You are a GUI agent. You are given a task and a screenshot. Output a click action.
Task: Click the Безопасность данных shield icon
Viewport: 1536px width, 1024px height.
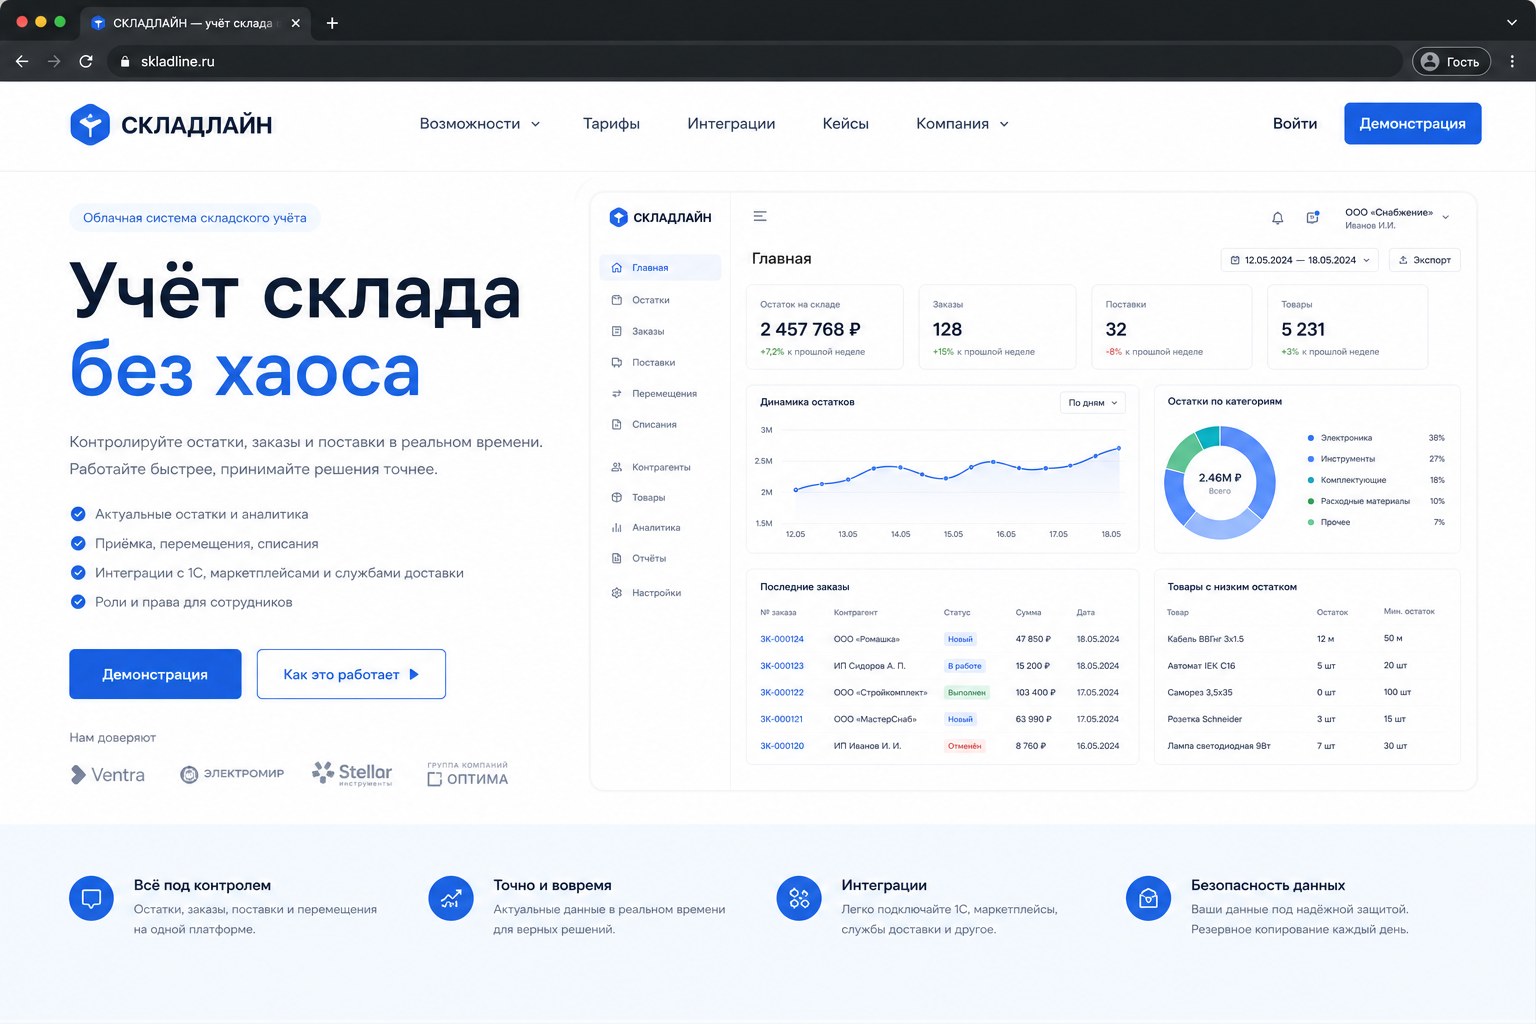coord(1148,898)
